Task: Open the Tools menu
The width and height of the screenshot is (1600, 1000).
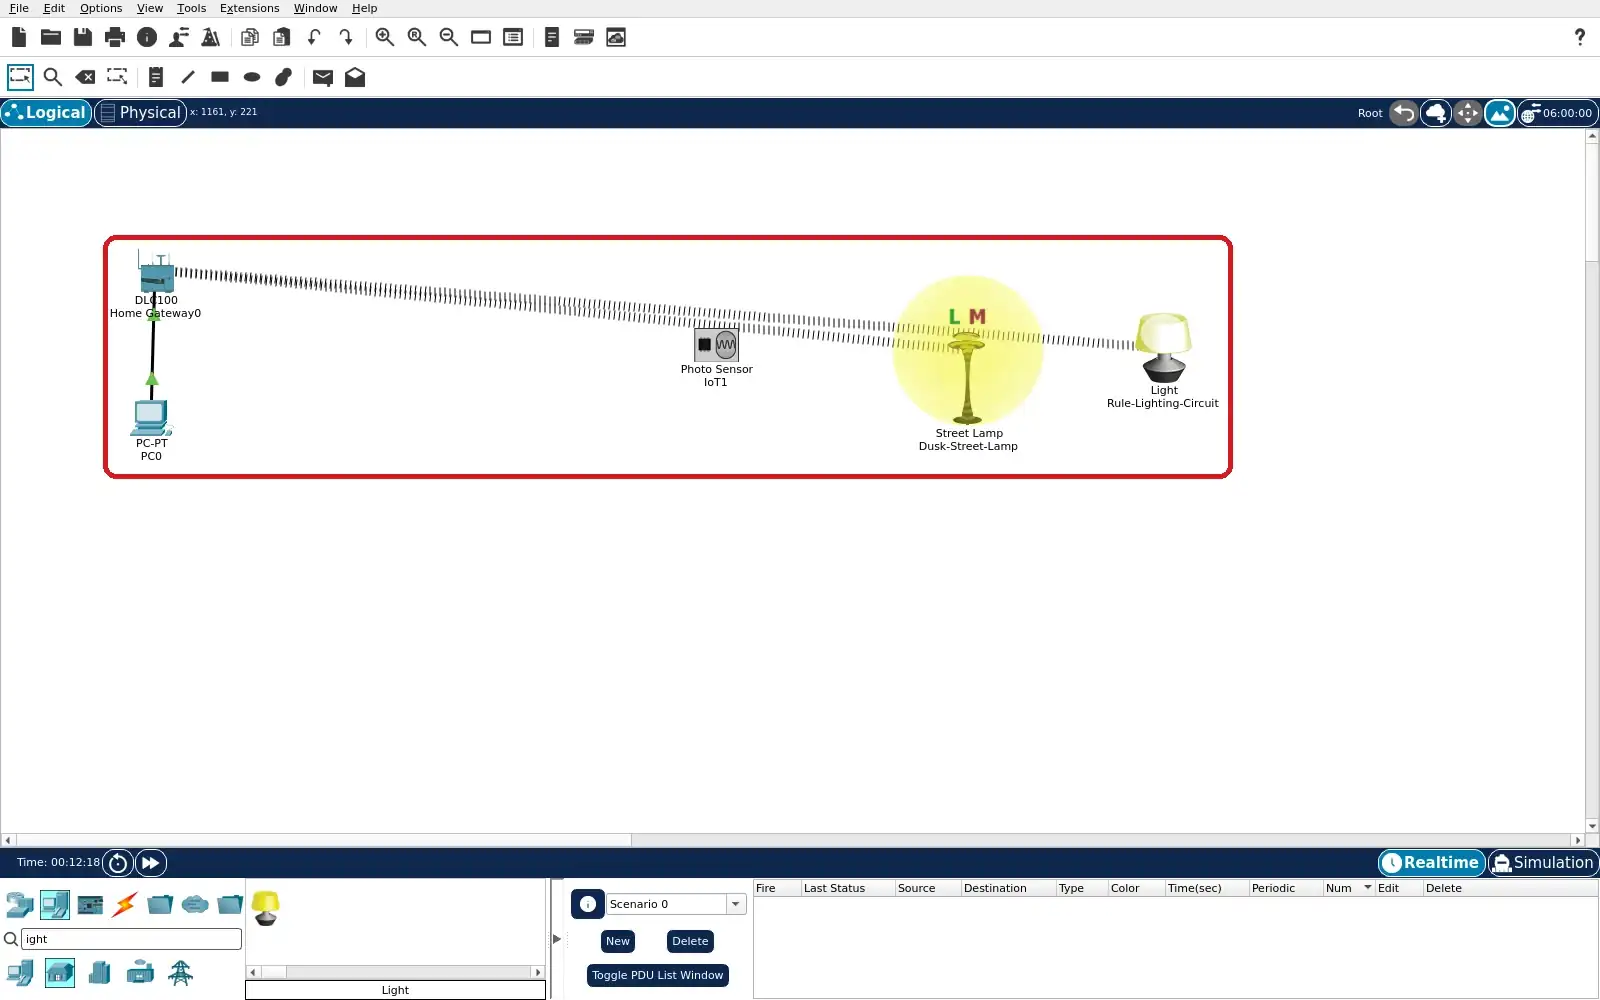Action: pos(191,8)
